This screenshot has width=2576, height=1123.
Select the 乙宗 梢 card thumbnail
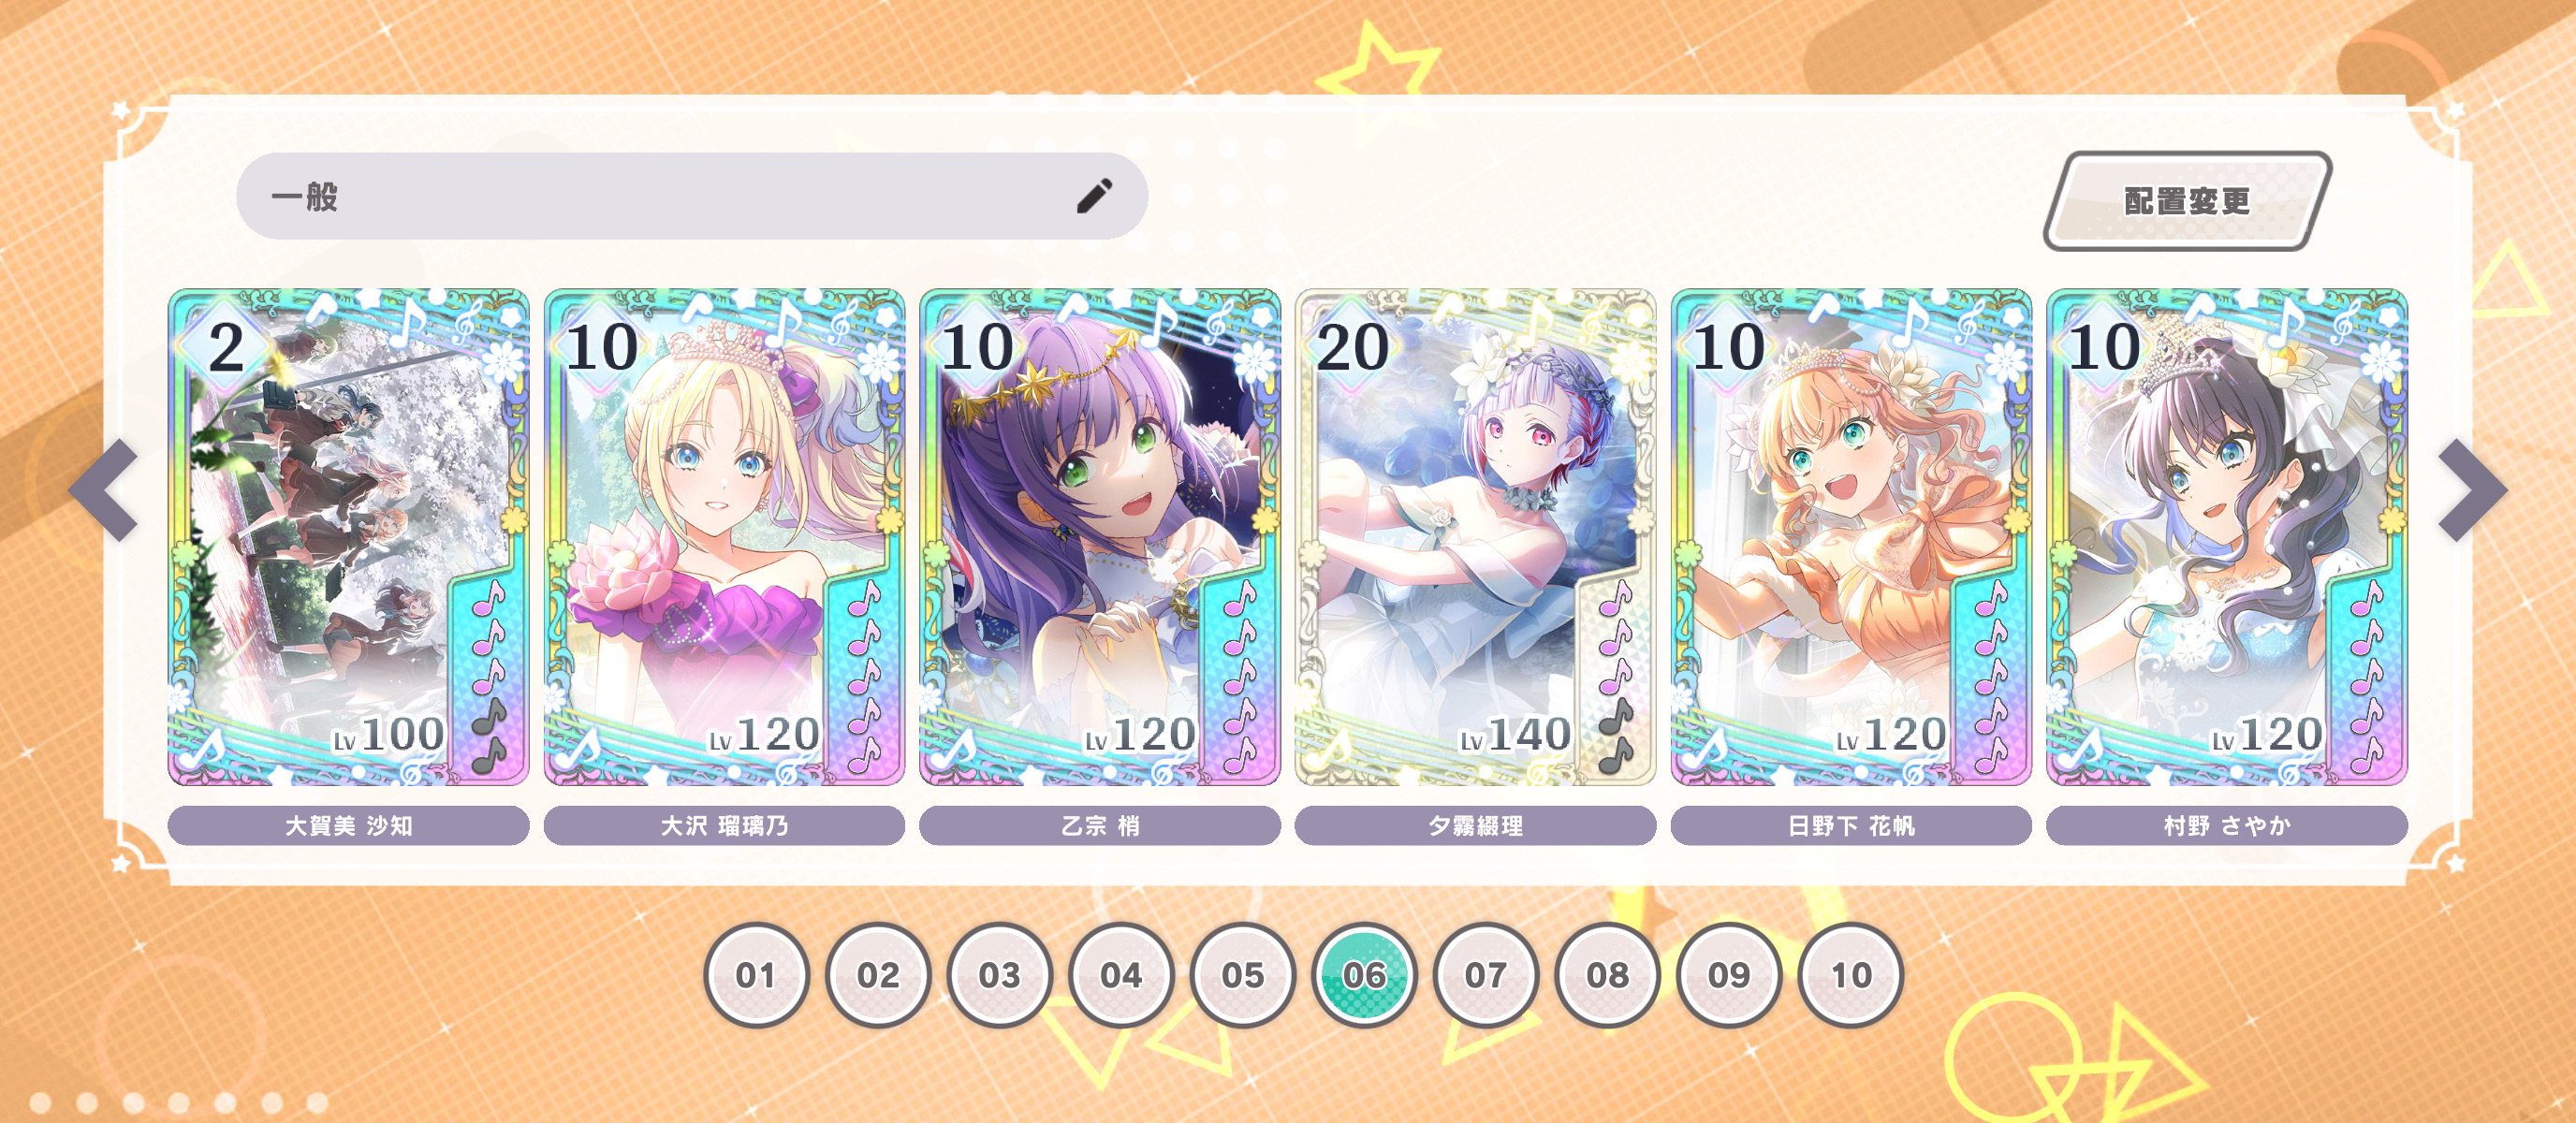1100,537
